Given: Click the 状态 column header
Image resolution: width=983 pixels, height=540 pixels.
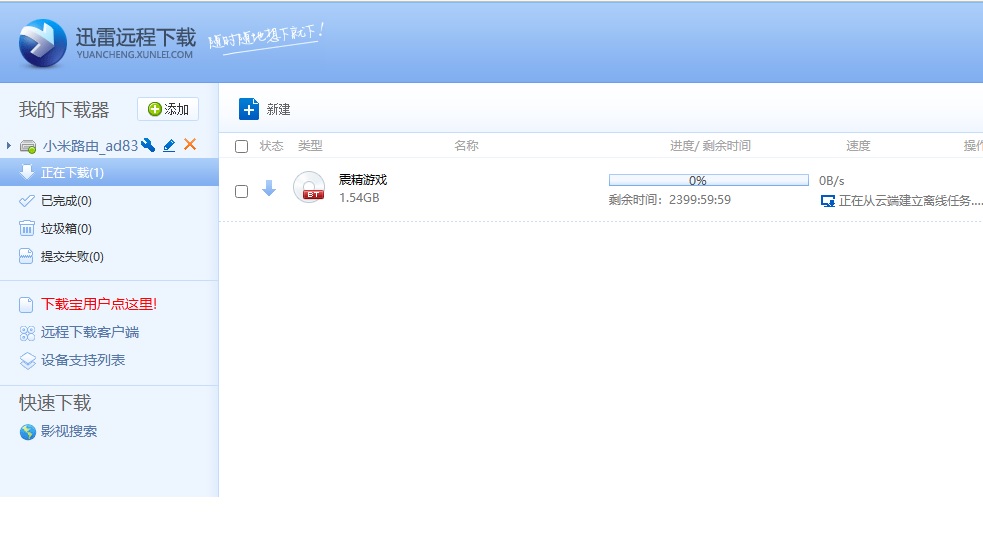Looking at the screenshot, I should (271, 146).
